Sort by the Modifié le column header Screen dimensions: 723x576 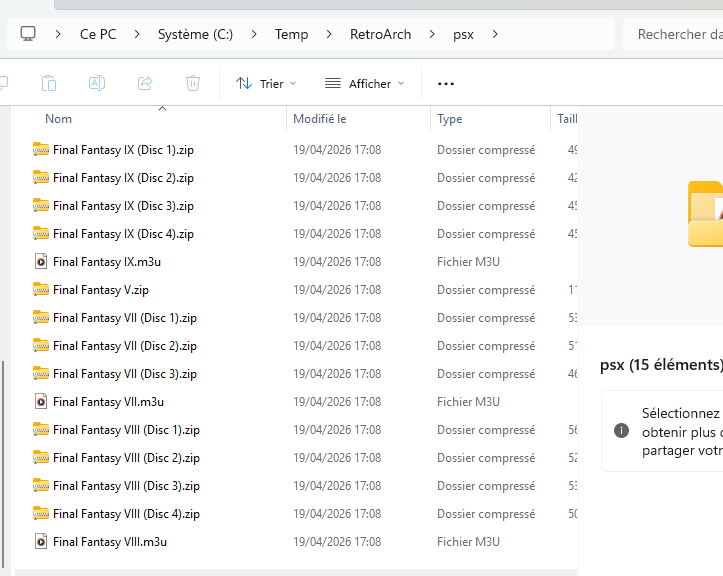(319, 119)
